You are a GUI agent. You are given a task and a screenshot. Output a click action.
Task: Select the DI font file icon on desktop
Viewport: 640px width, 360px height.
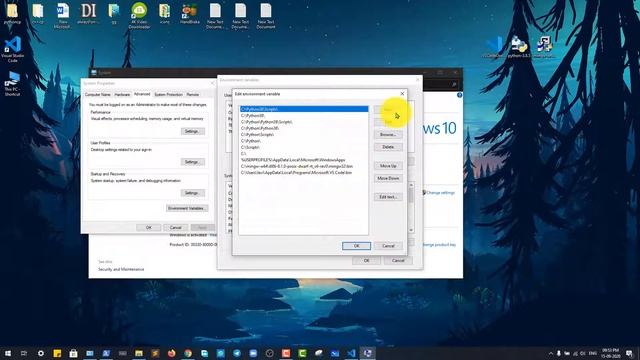(88, 13)
